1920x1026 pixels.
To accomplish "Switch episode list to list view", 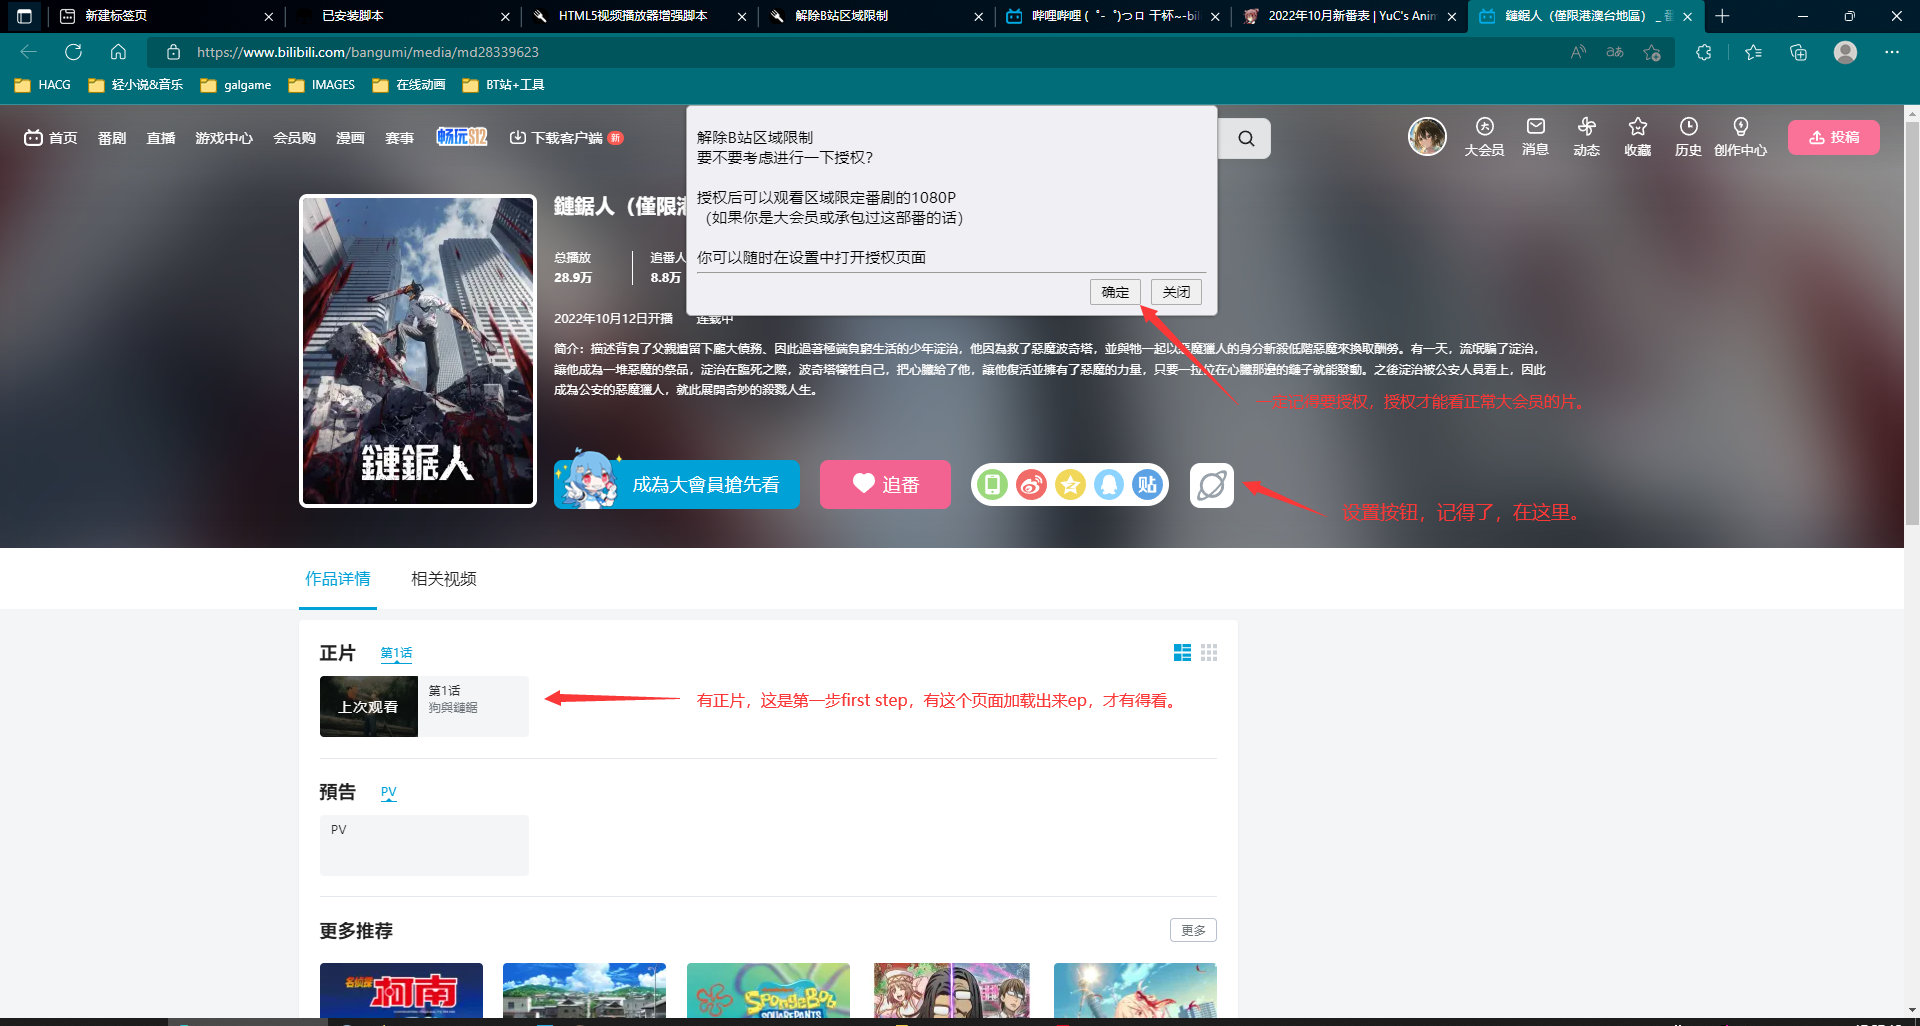I will 1182,653.
